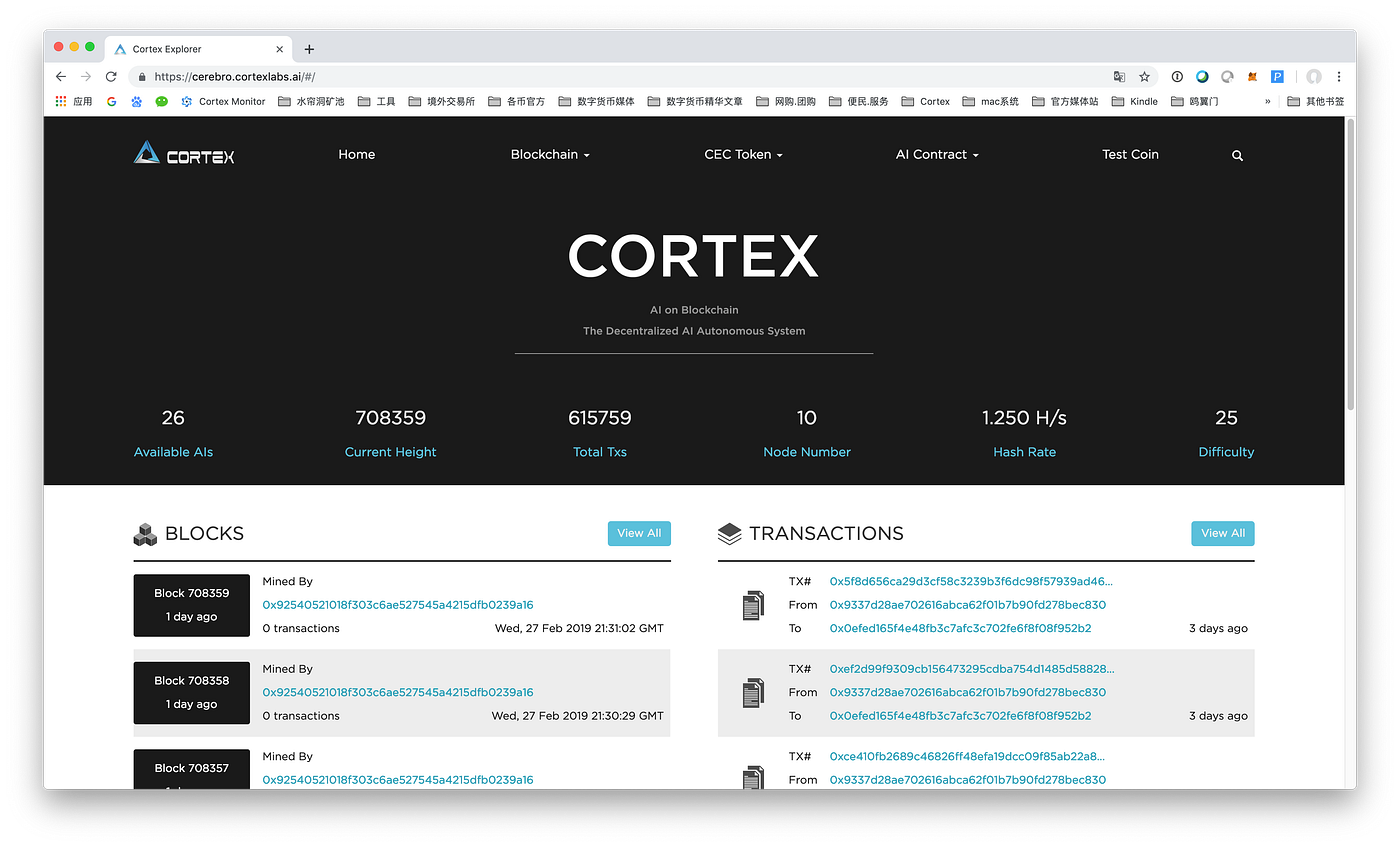The width and height of the screenshot is (1400, 847).
Task: Go to Home in the navbar
Action: coord(357,154)
